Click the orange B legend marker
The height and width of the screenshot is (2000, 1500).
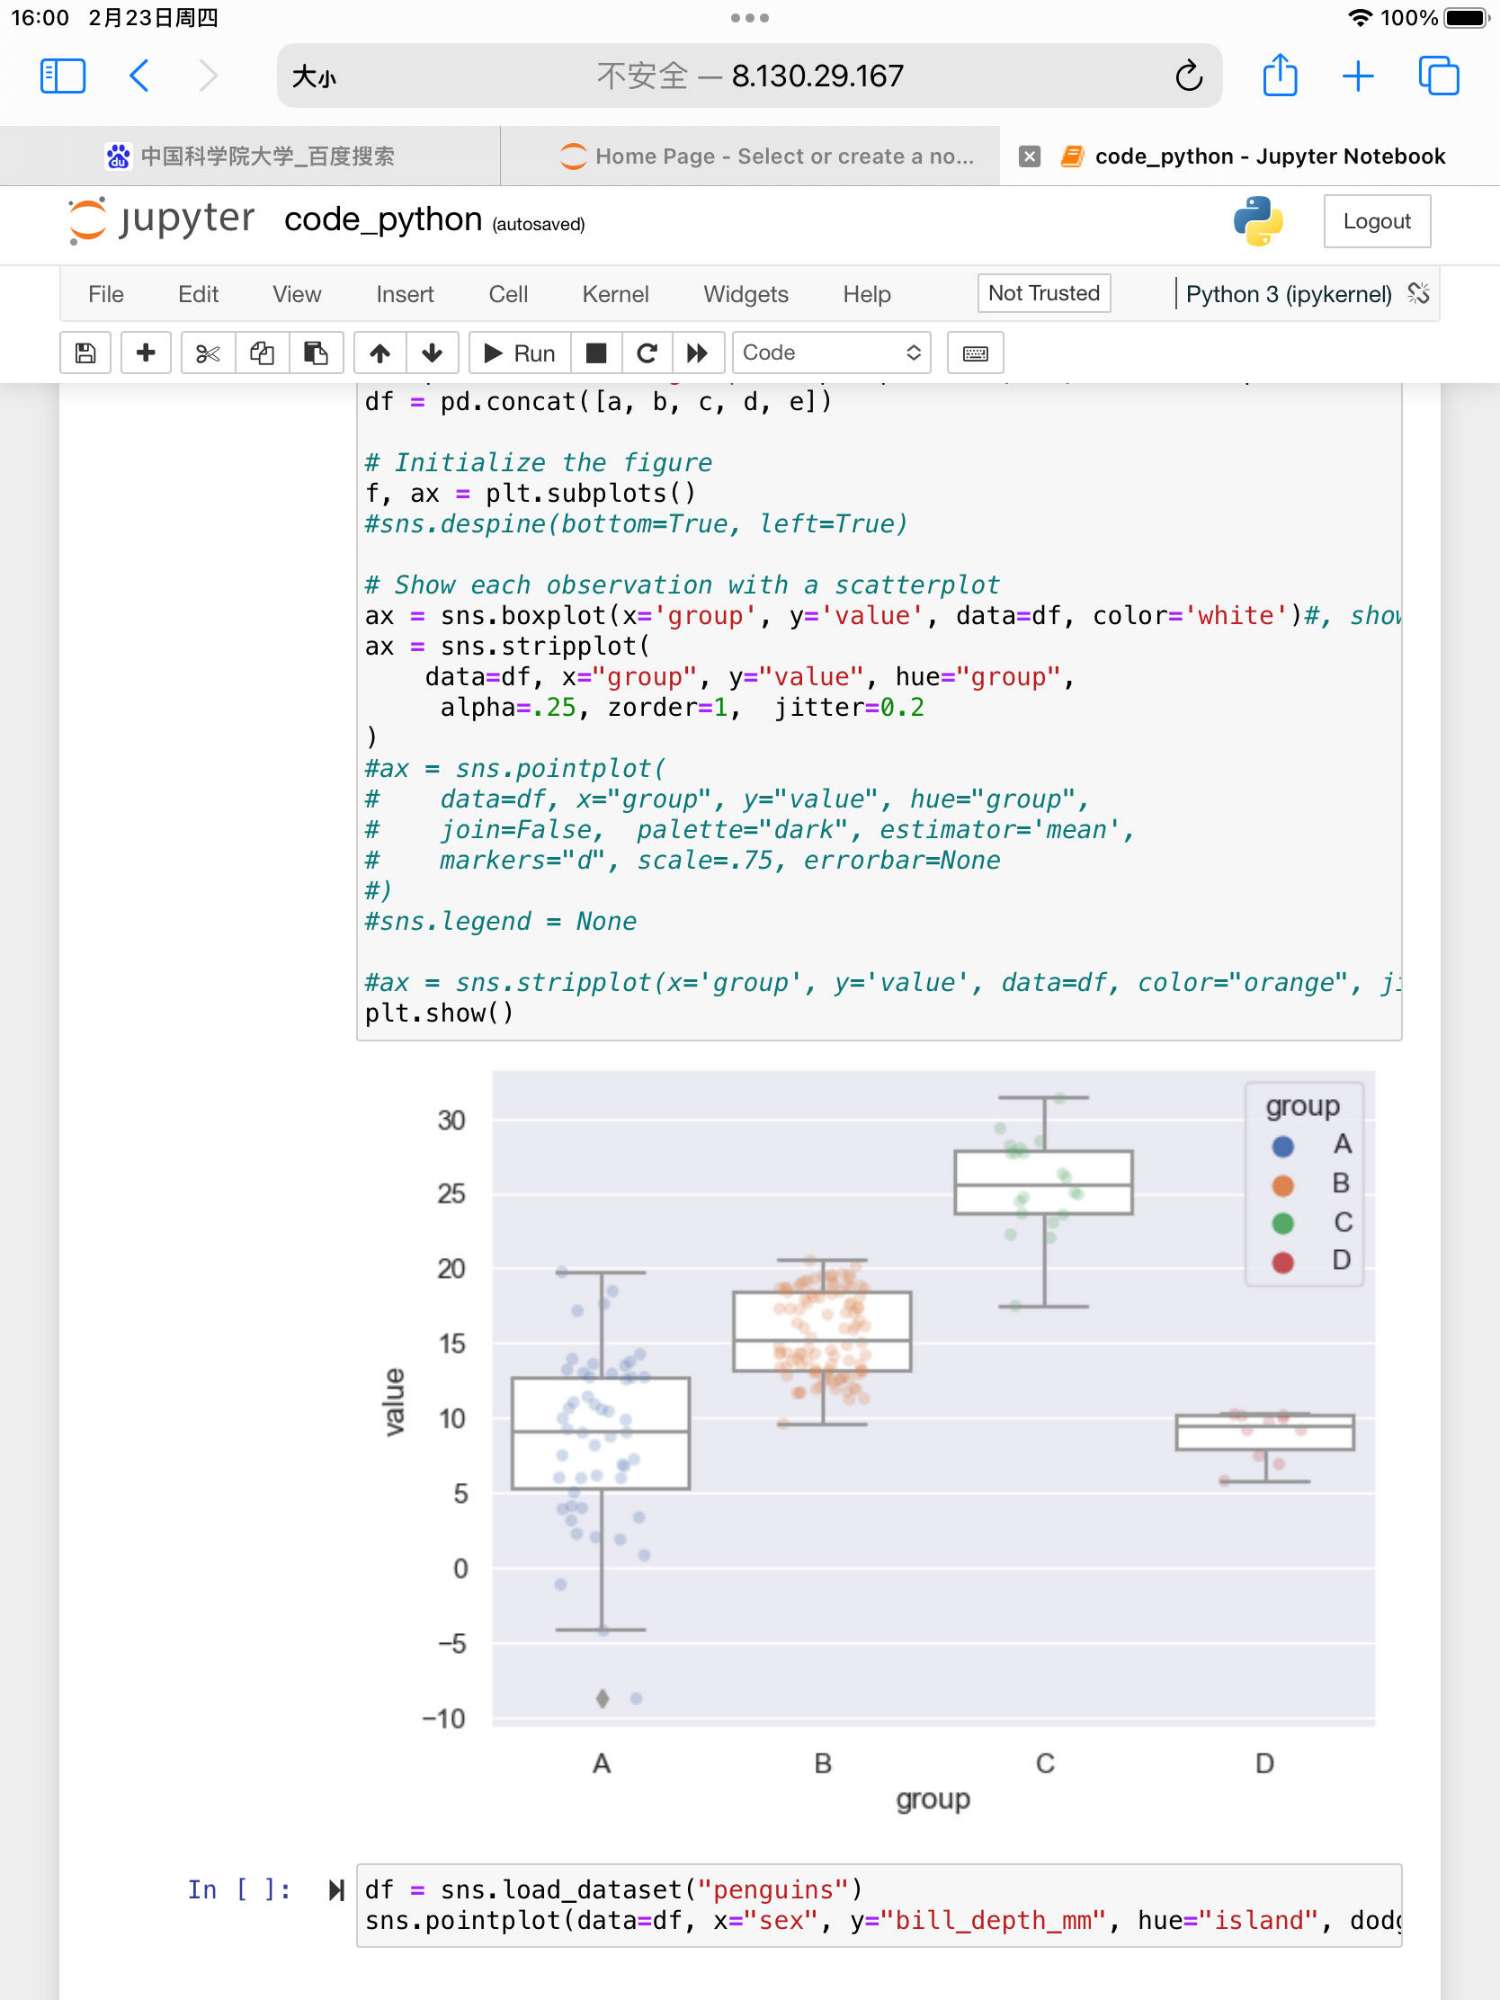(1283, 1185)
